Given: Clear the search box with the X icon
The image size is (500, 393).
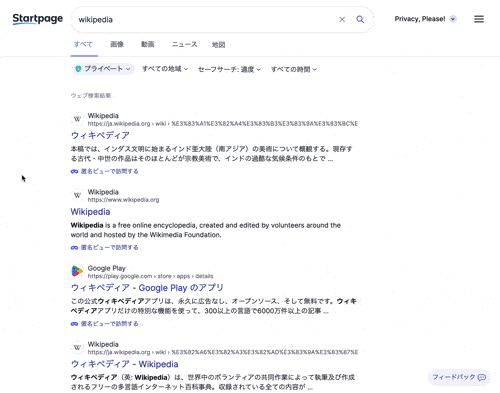Looking at the screenshot, I should click(x=342, y=19).
